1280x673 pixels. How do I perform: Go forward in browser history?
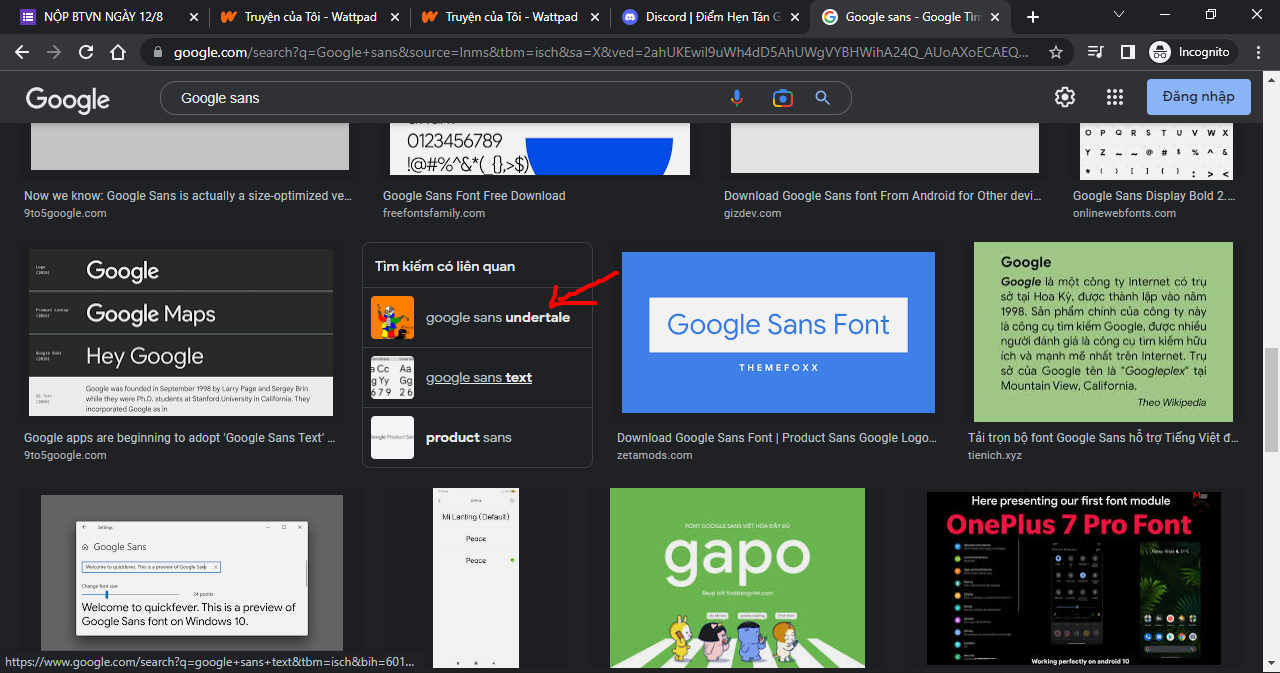point(54,52)
